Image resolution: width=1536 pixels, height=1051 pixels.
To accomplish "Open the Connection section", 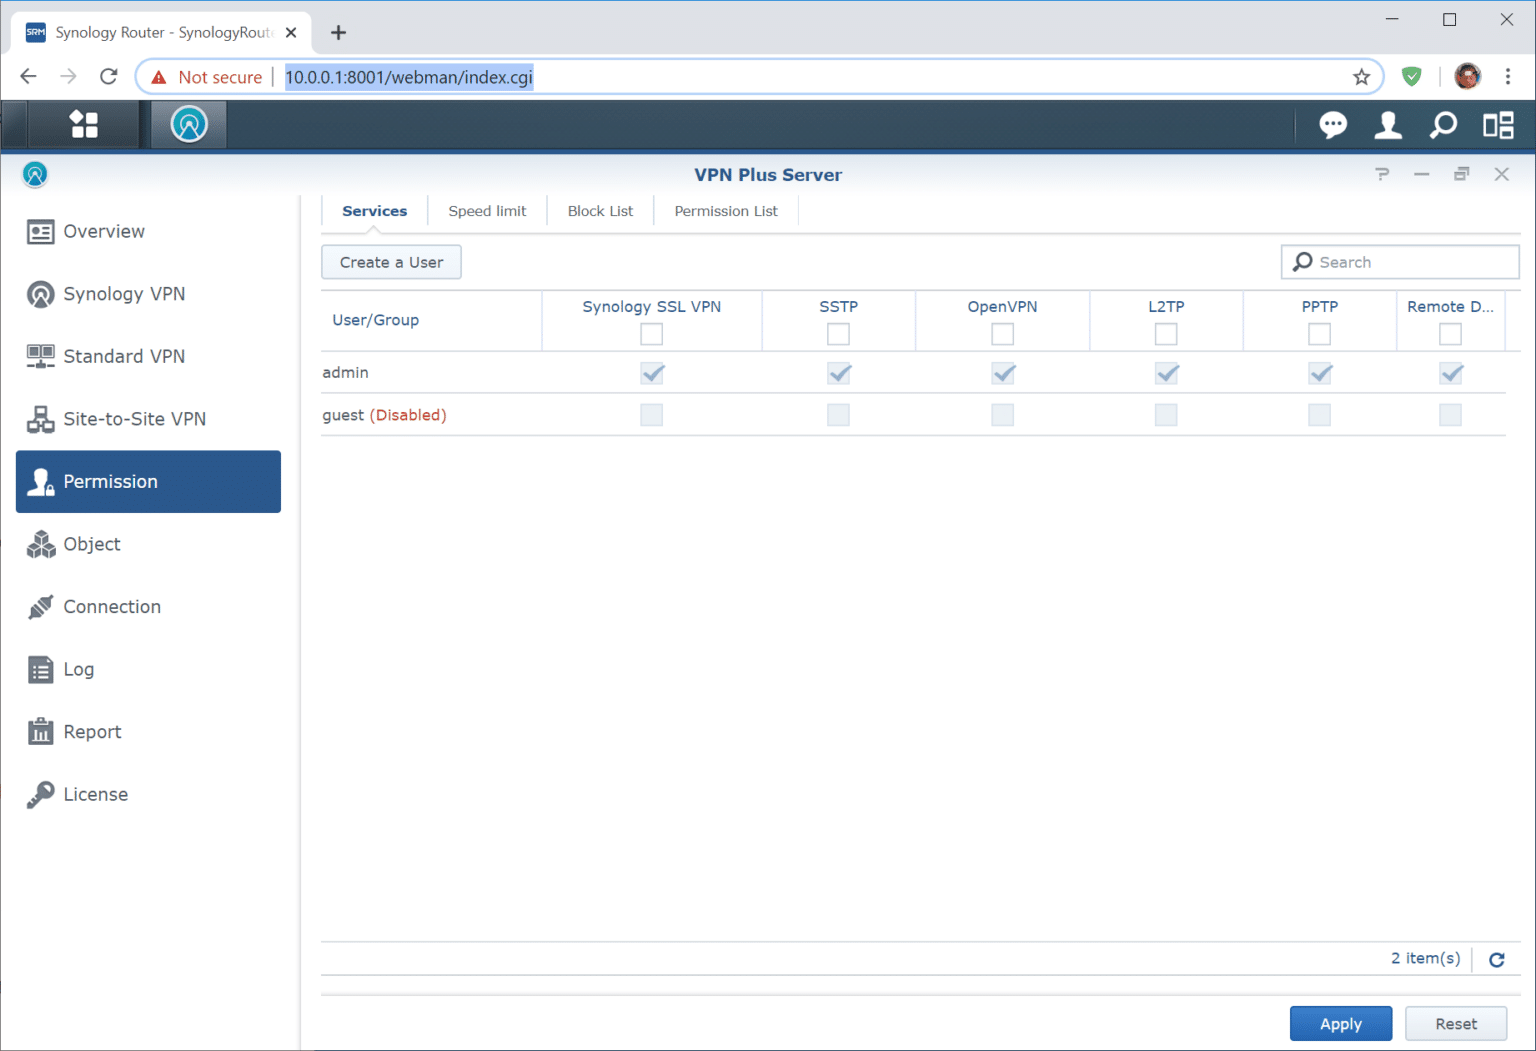I will (148, 607).
